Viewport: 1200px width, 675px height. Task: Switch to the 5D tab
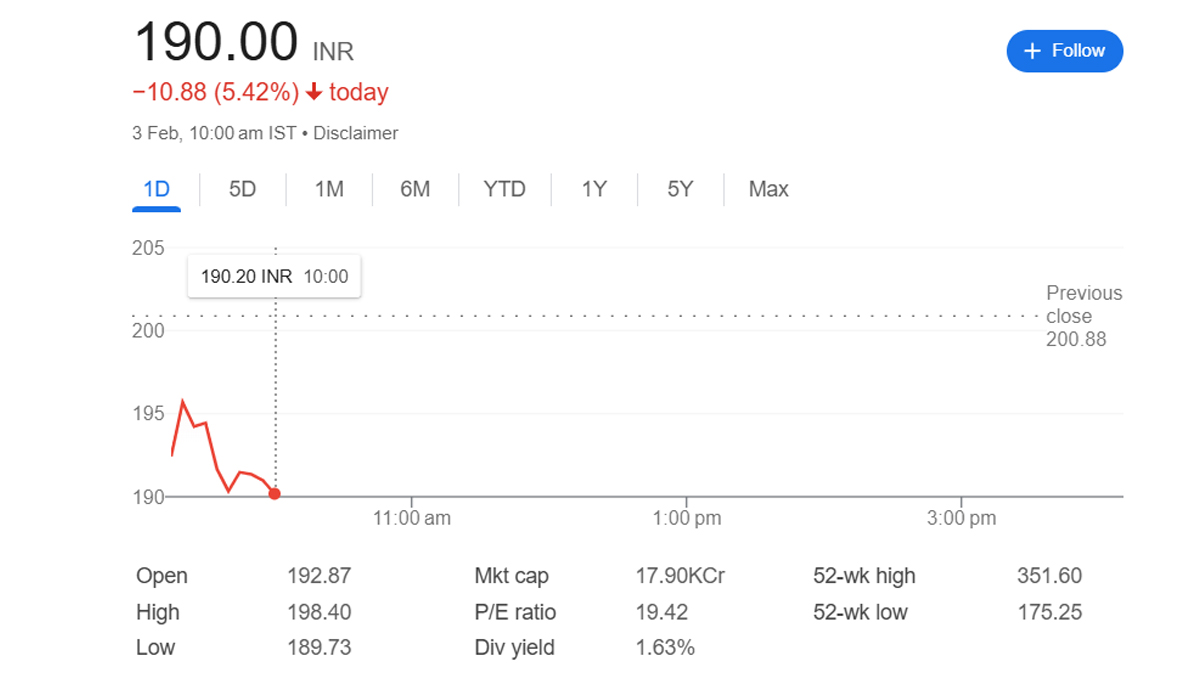tap(243, 189)
